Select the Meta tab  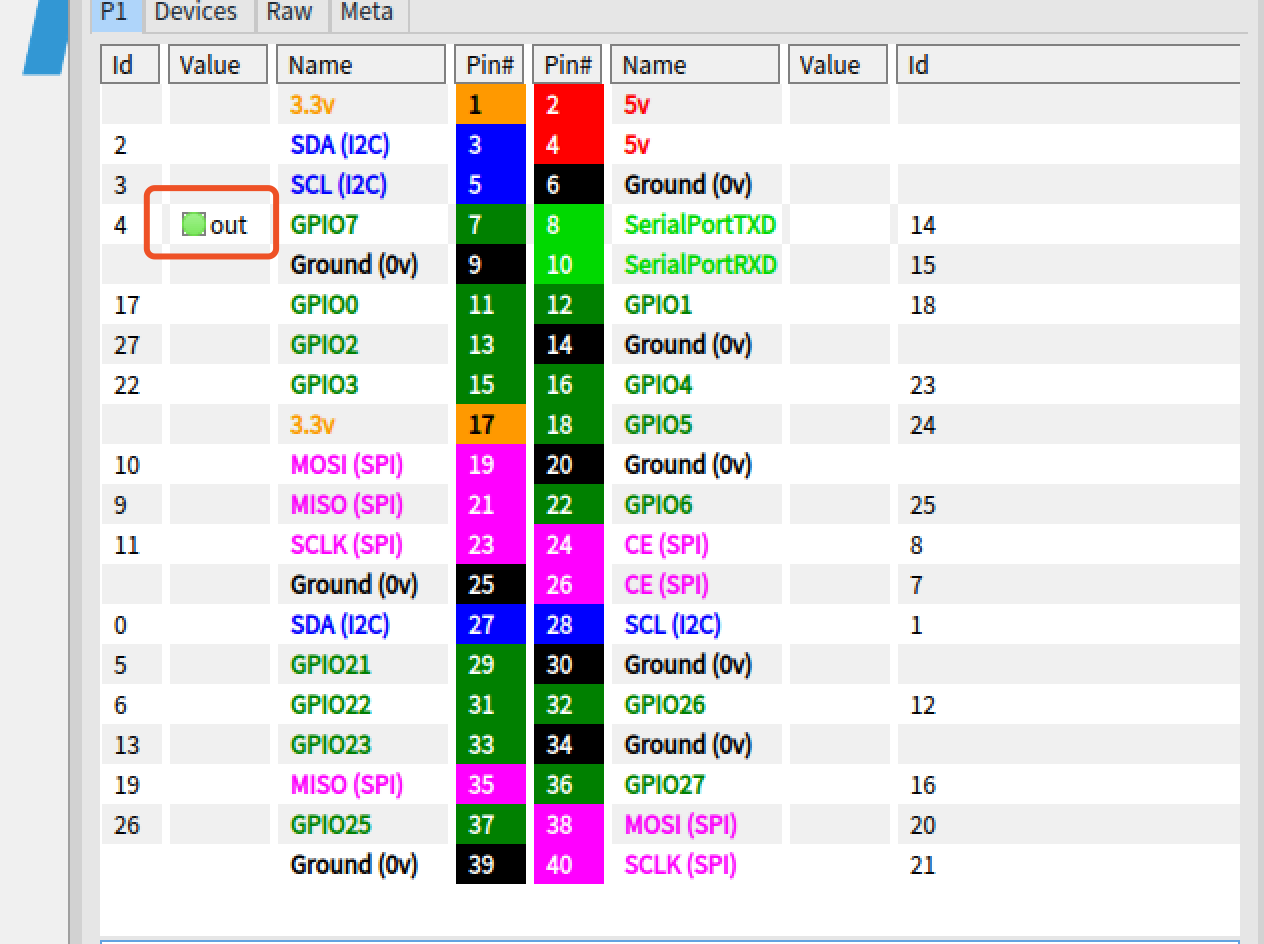click(367, 12)
